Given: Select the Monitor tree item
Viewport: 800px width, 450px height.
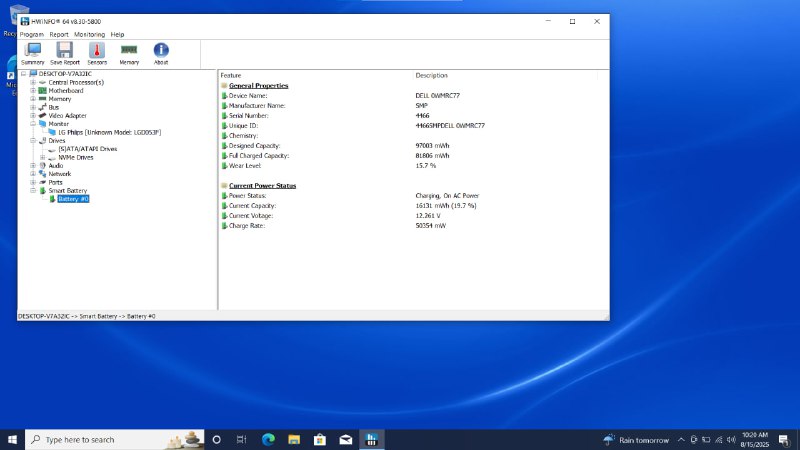Looking at the screenshot, I should click(58, 124).
